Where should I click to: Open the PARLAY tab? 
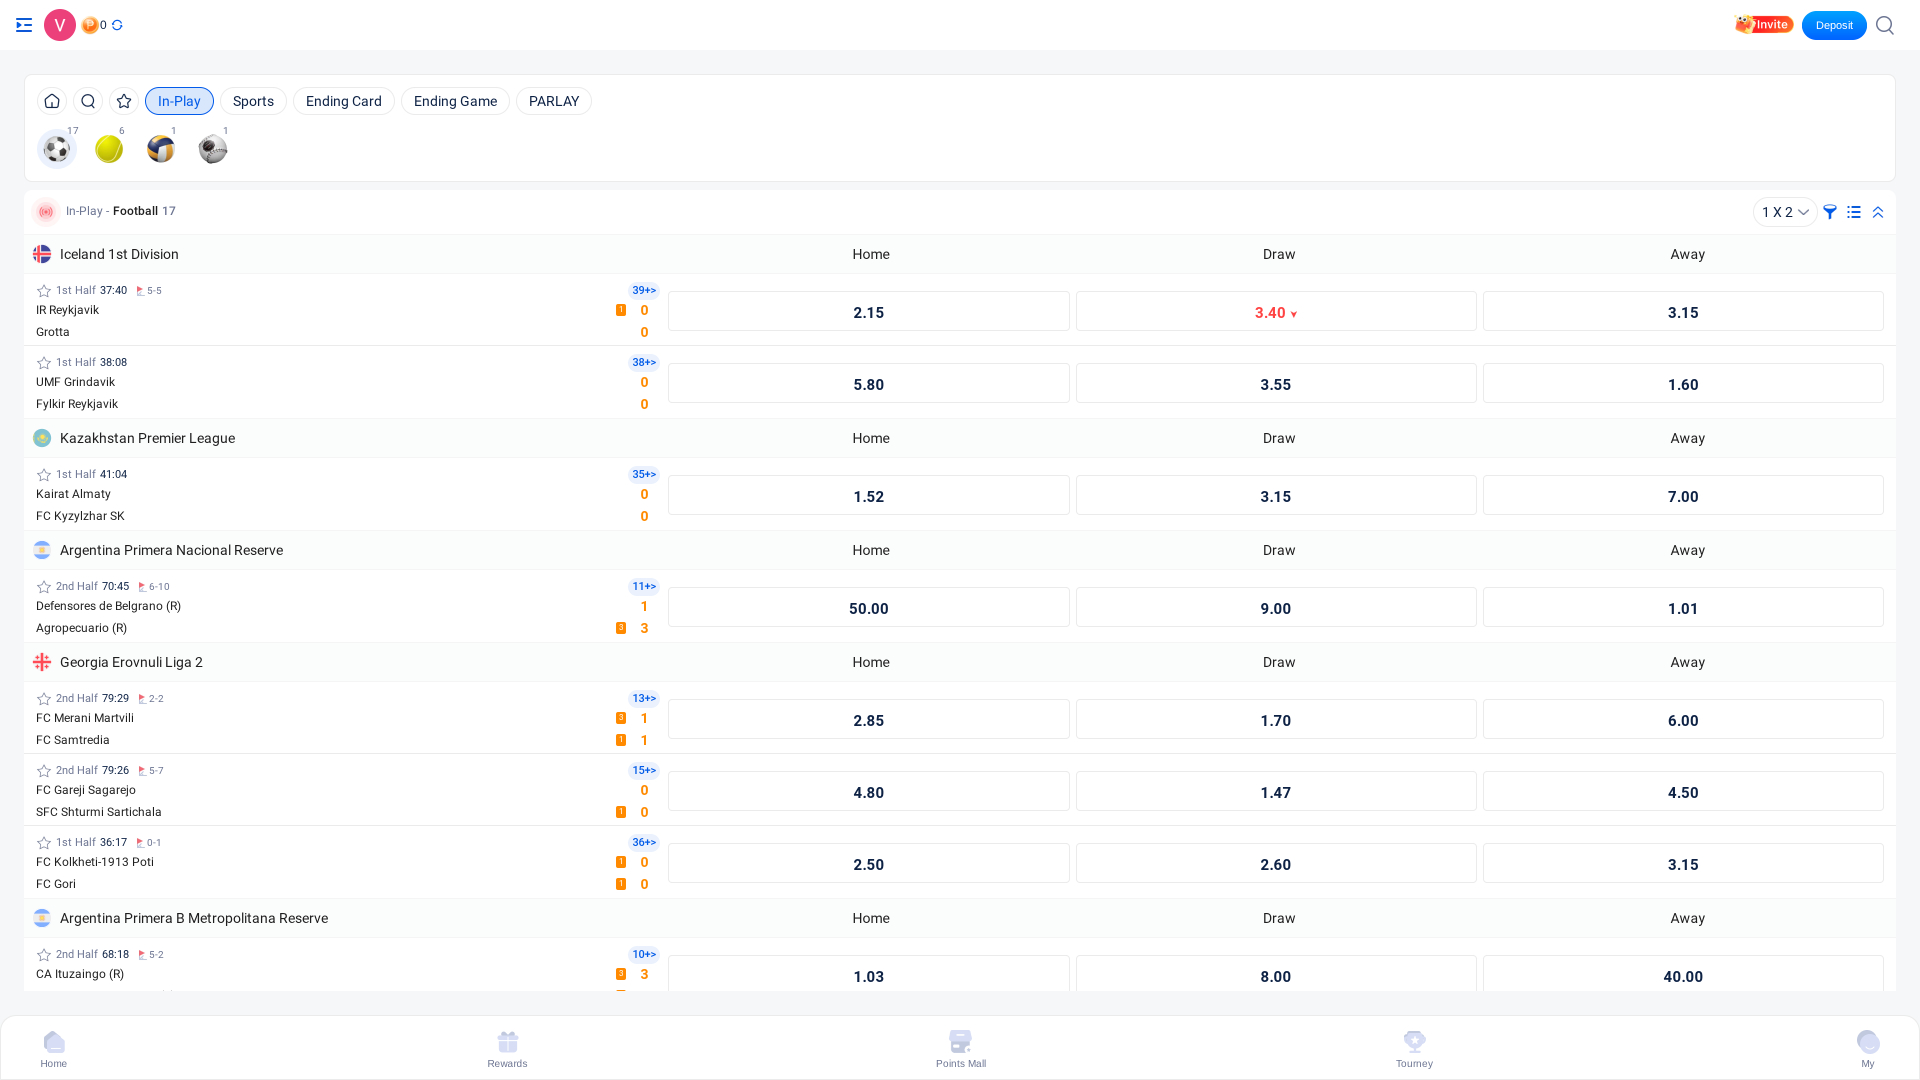point(554,101)
